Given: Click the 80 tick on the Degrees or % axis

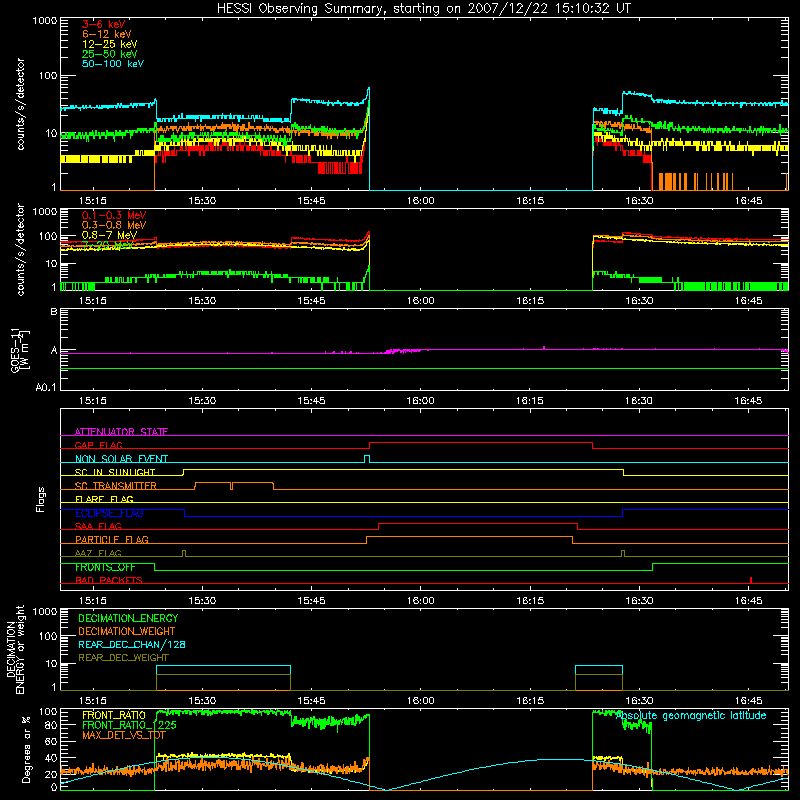Looking at the screenshot, I should [x=51, y=724].
